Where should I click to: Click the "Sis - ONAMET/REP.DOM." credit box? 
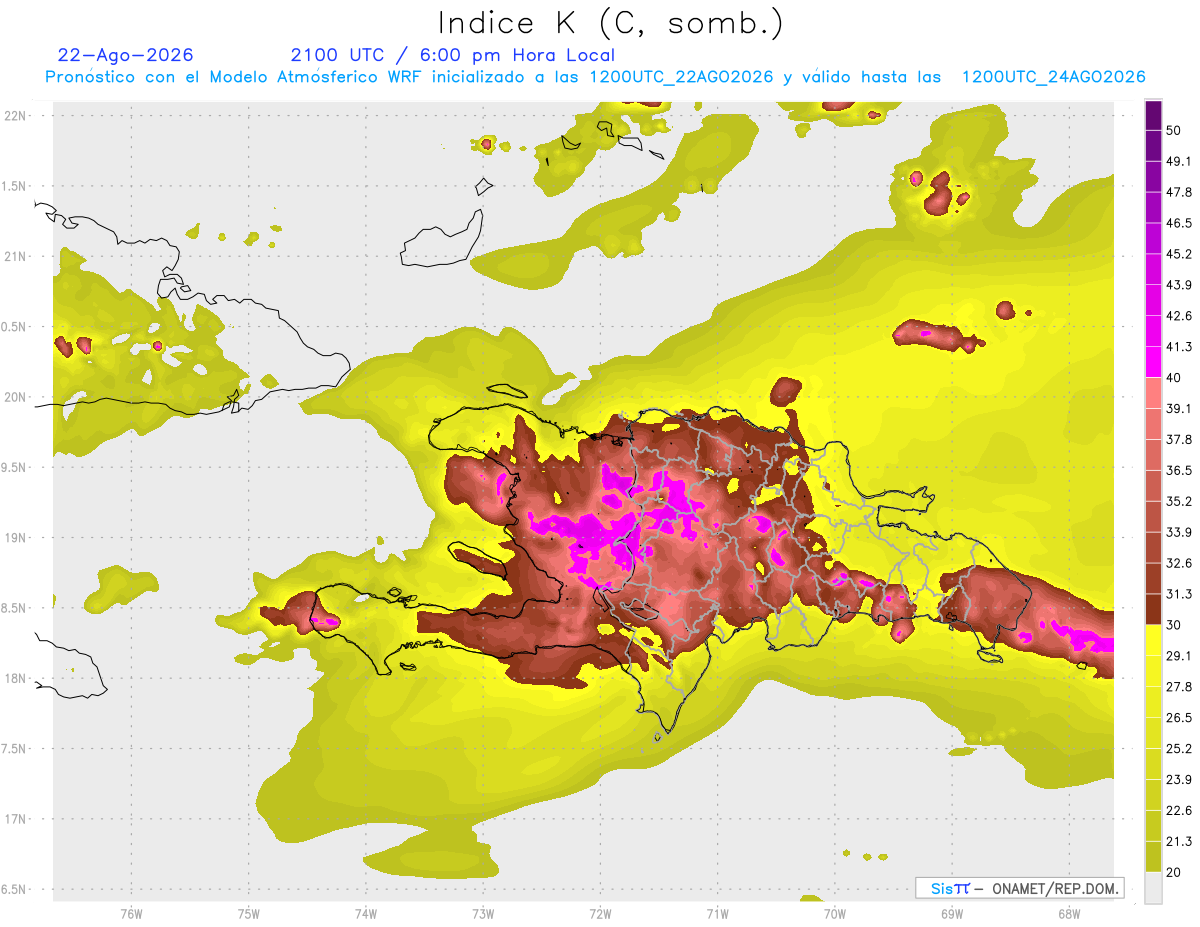pos(1020,888)
